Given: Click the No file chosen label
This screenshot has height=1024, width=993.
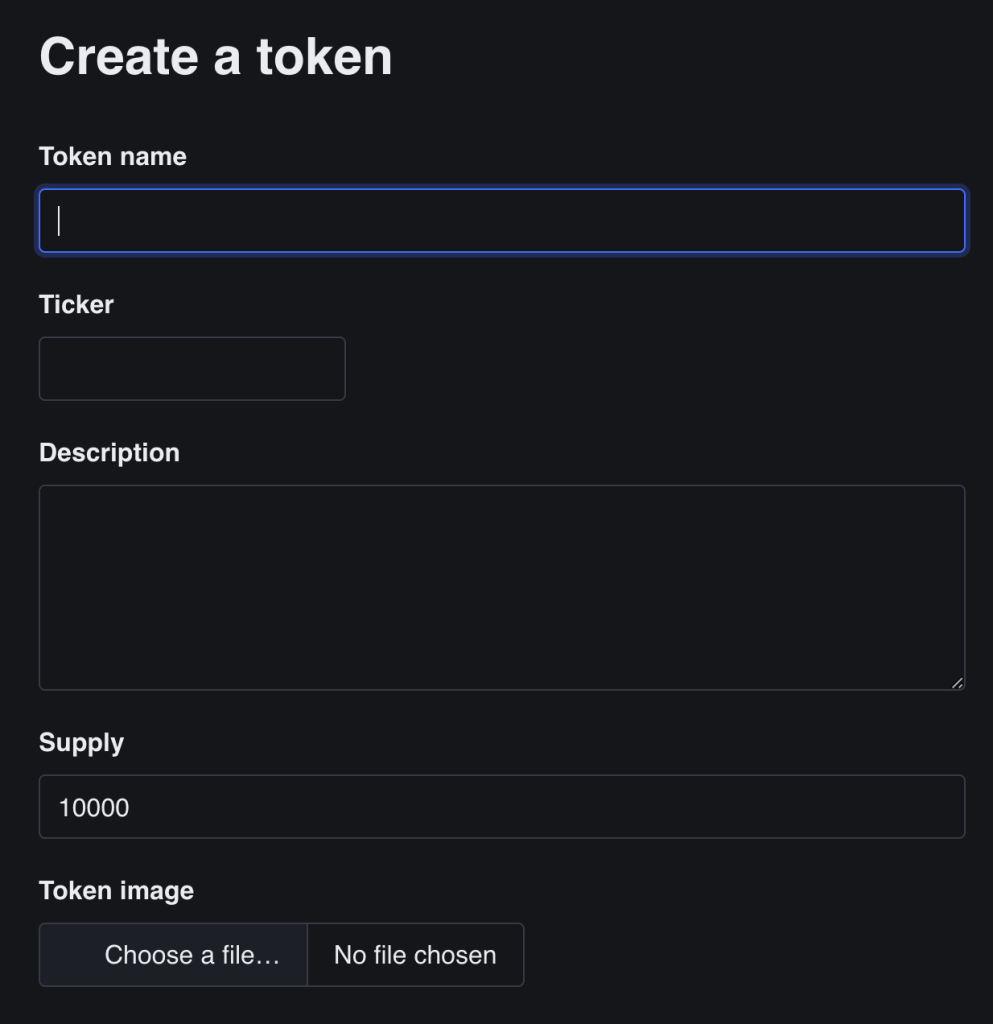Looking at the screenshot, I should click(x=416, y=954).
